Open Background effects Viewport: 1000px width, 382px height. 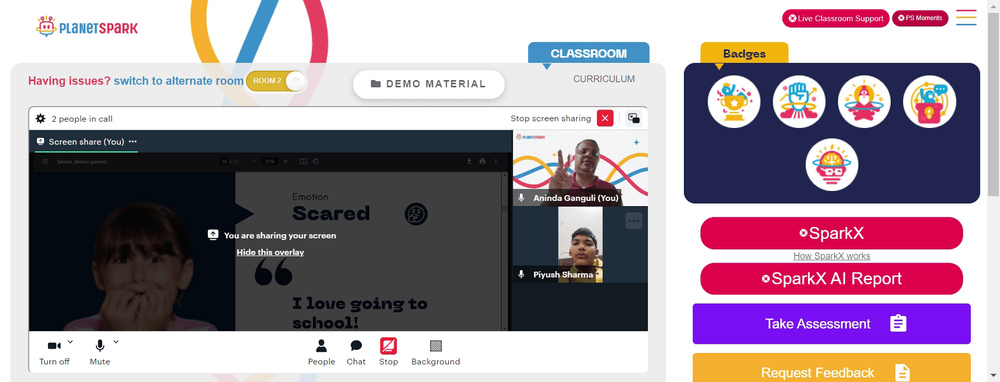coord(436,352)
